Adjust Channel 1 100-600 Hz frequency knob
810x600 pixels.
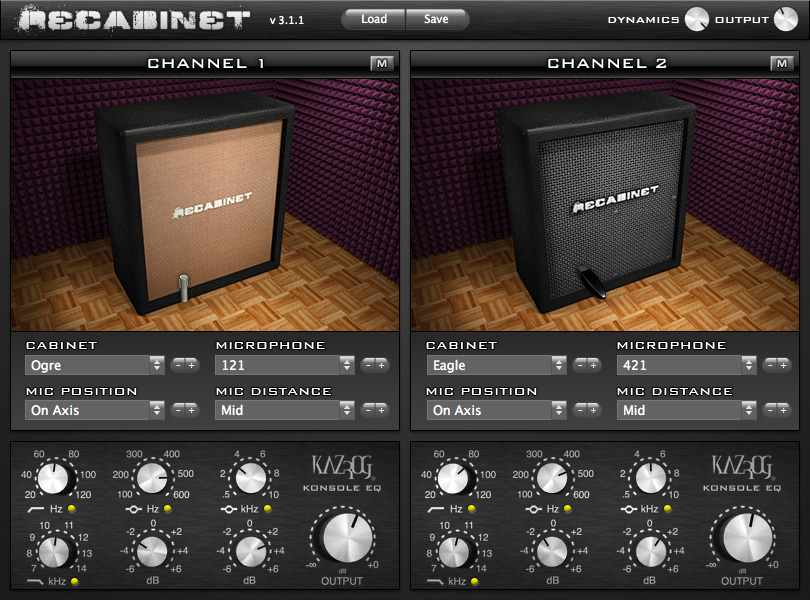152,478
